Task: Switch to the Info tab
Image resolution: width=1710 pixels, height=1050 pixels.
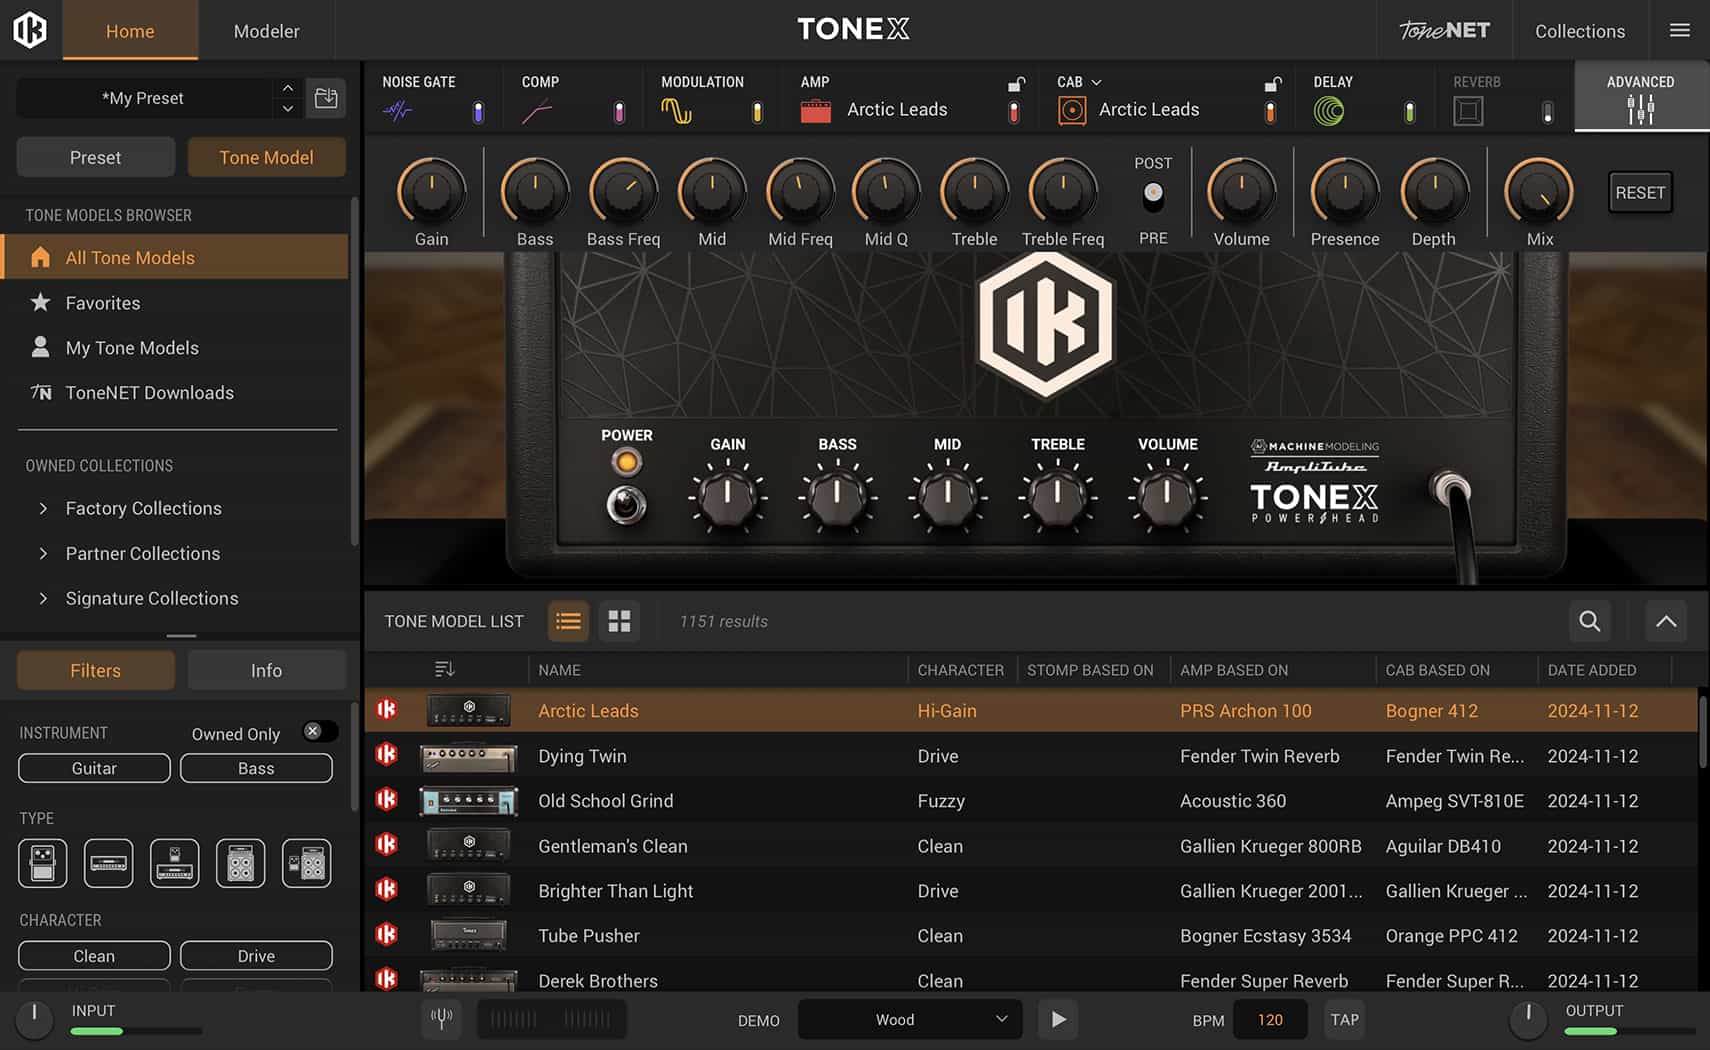Action: [266, 670]
